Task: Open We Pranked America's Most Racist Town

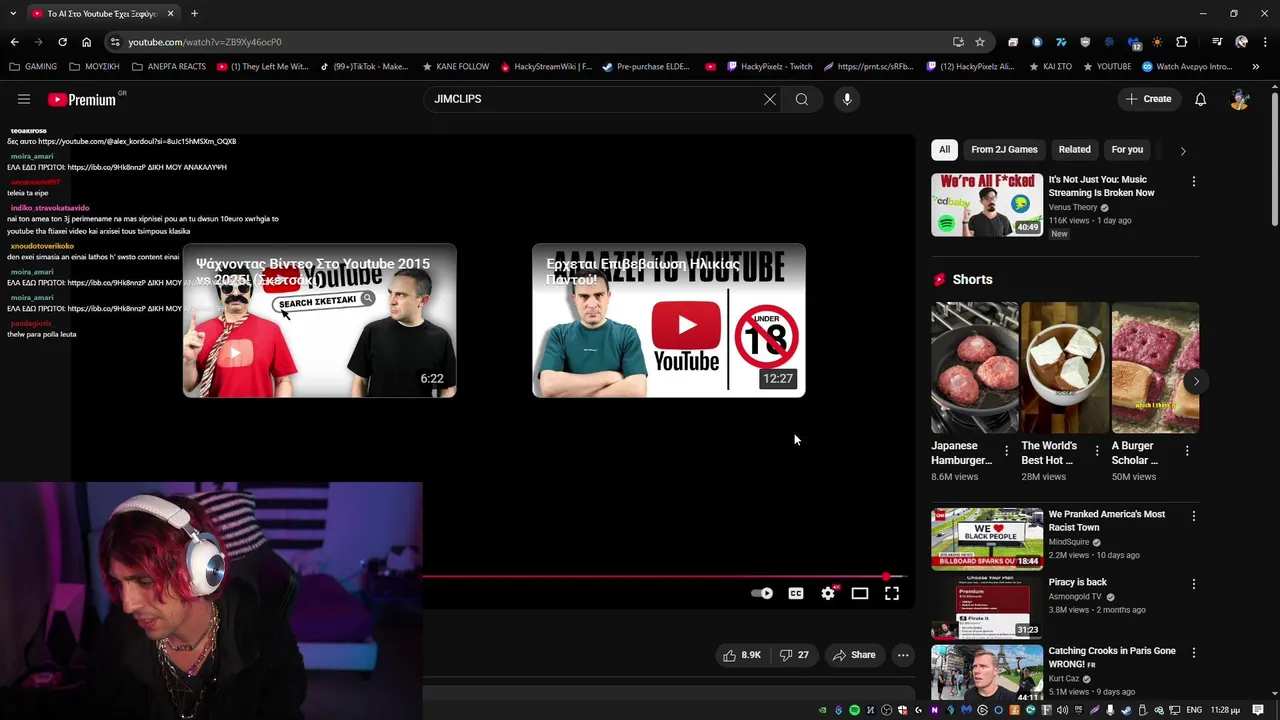Action: tap(1106, 520)
